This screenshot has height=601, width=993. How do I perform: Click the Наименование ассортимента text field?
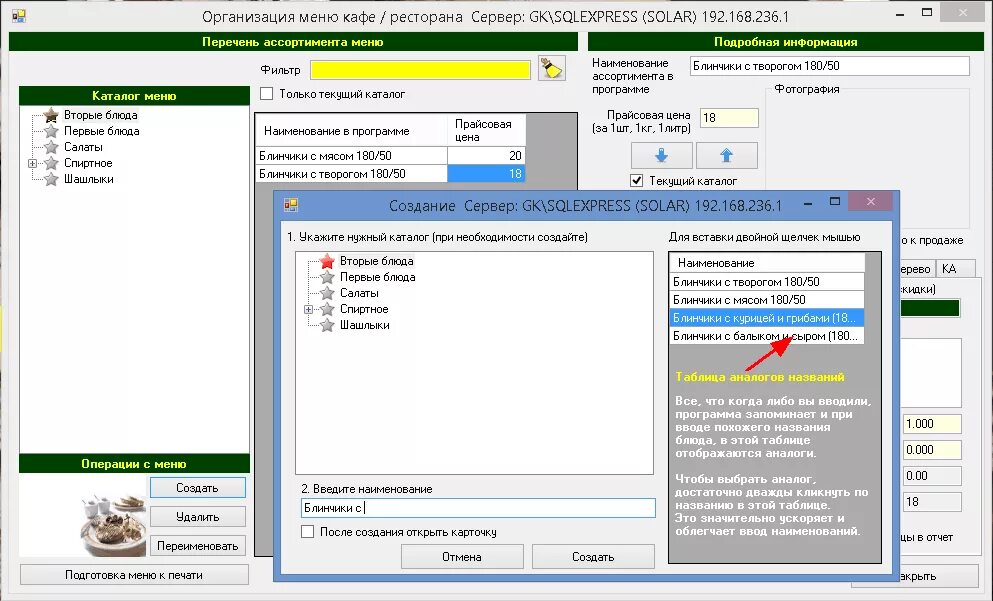tap(830, 66)
